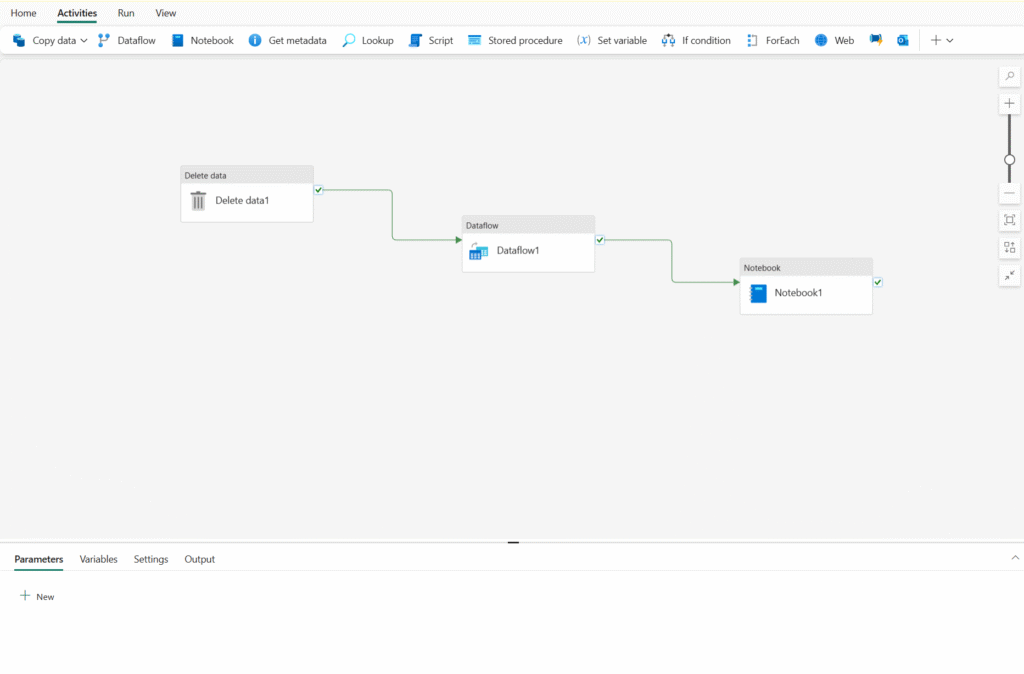The height and width of the screenshot is (674, 1024).
Task: Open the more activities plus menu
Action: pos(942,40)
